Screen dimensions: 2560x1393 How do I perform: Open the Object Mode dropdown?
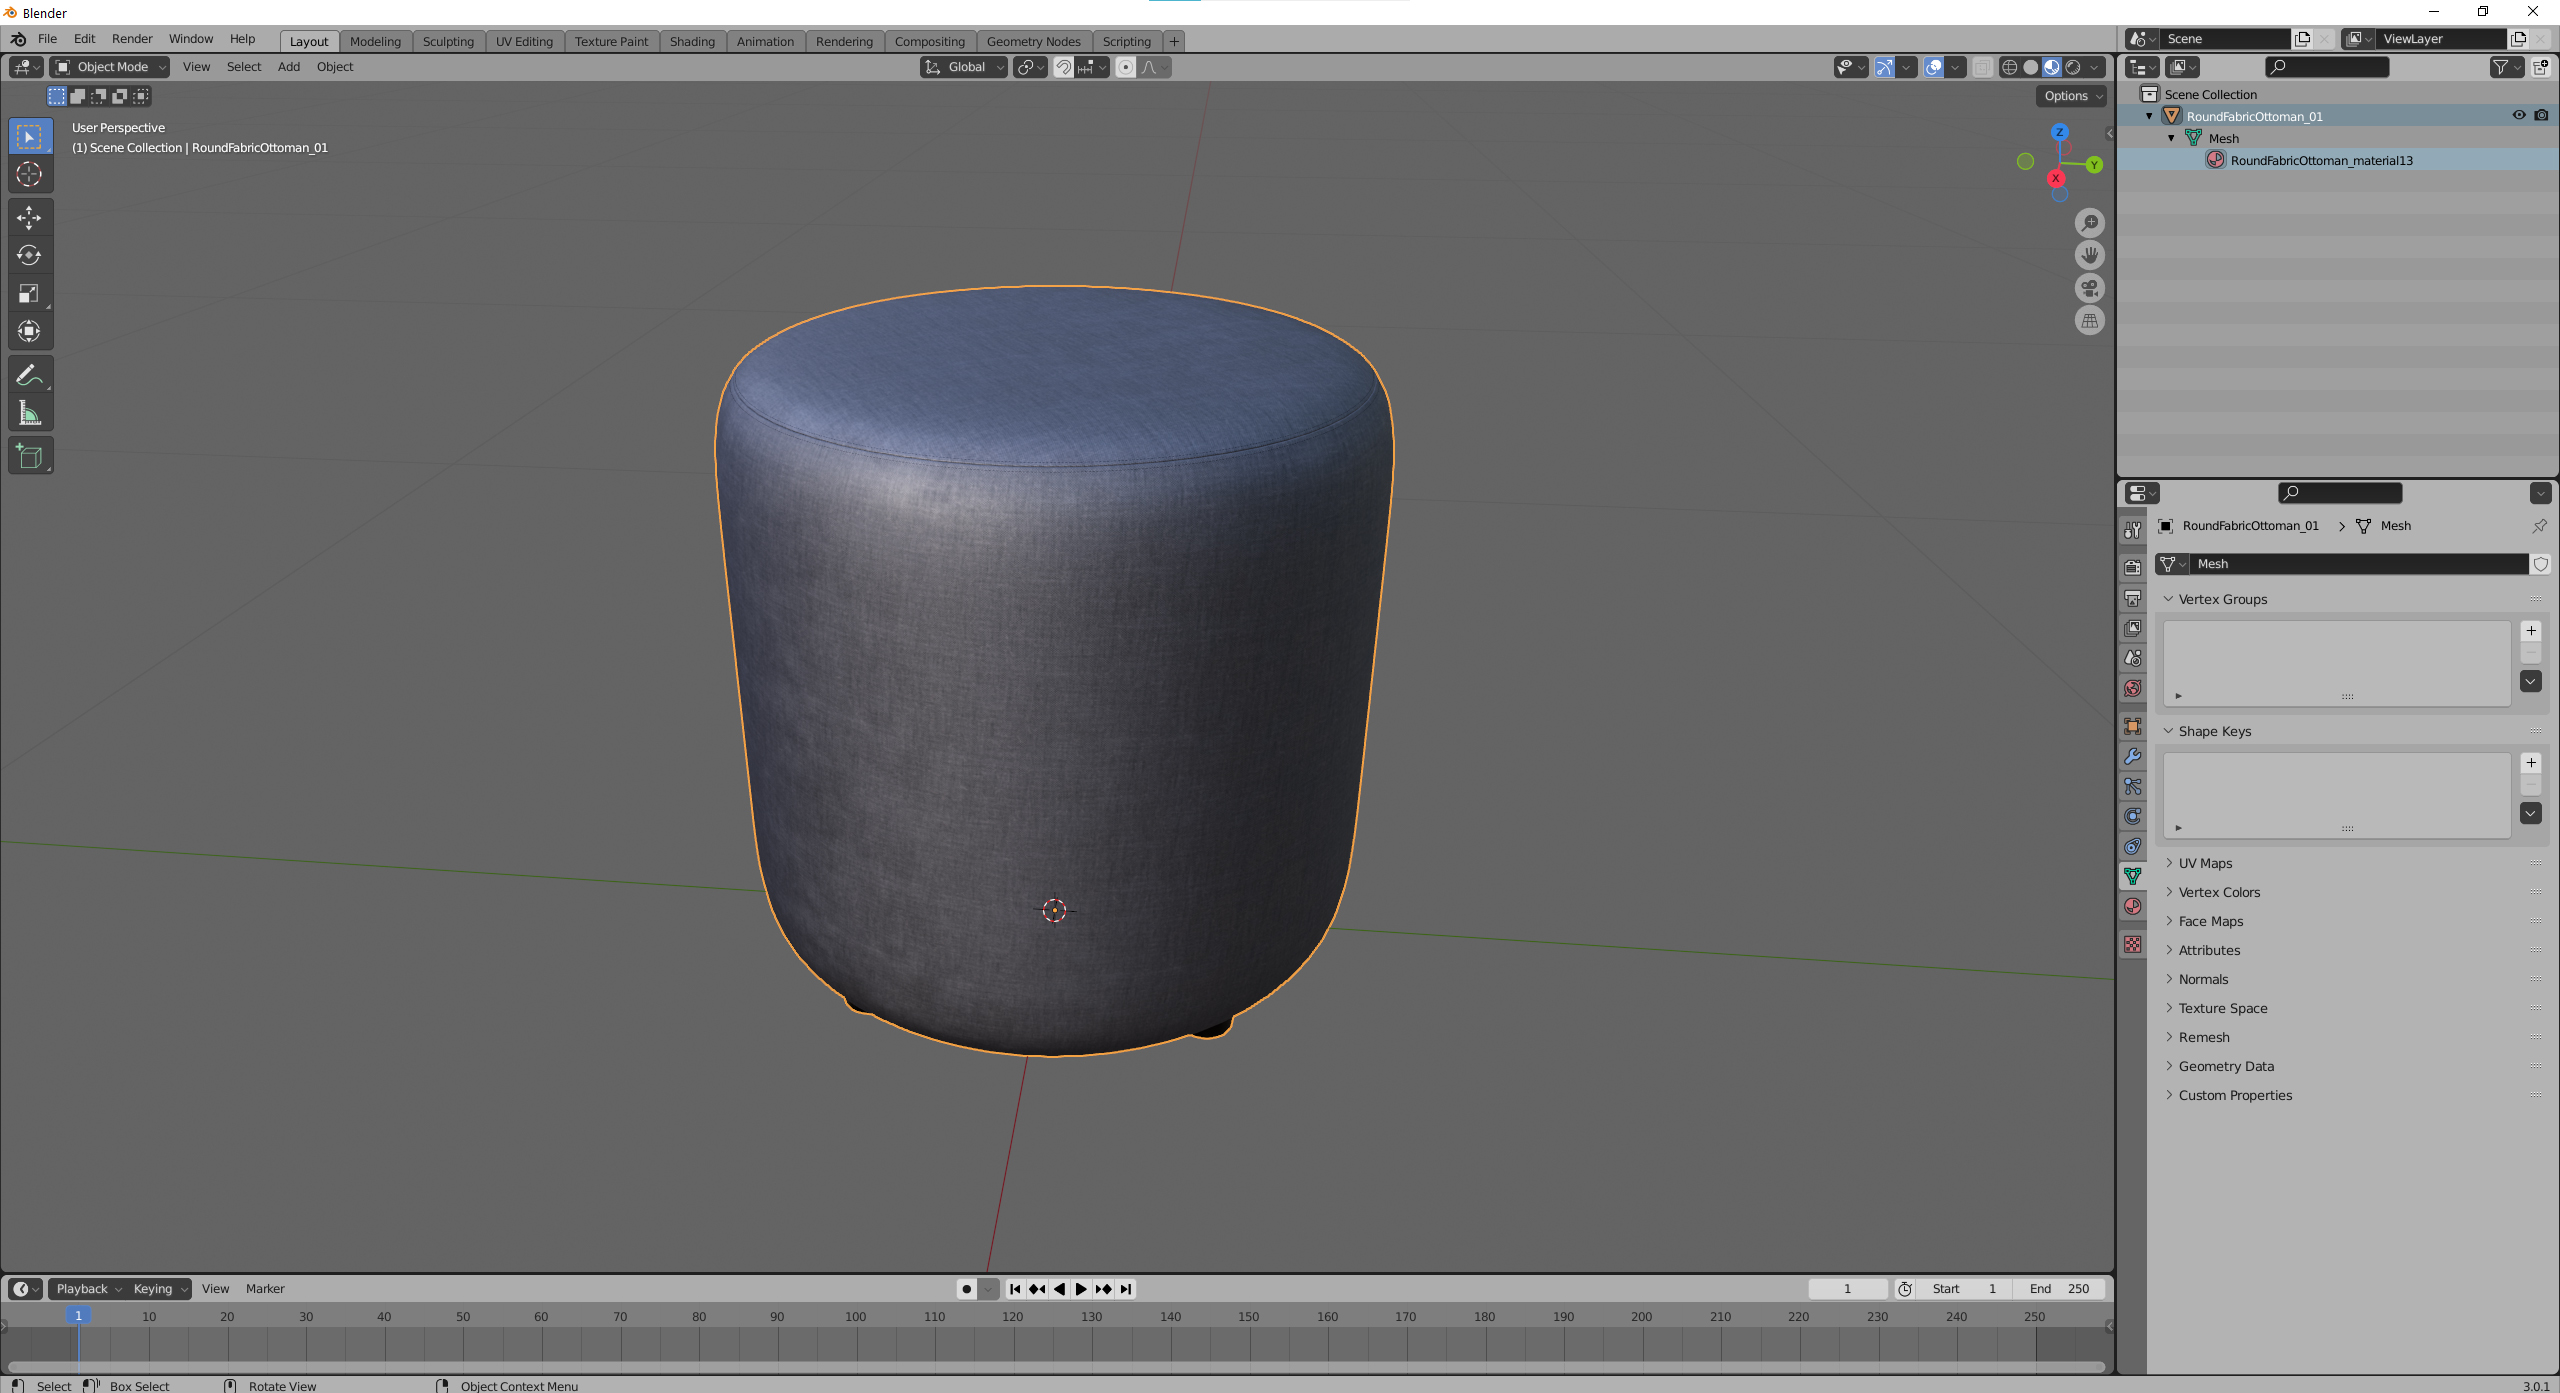(x=110, y=67)
